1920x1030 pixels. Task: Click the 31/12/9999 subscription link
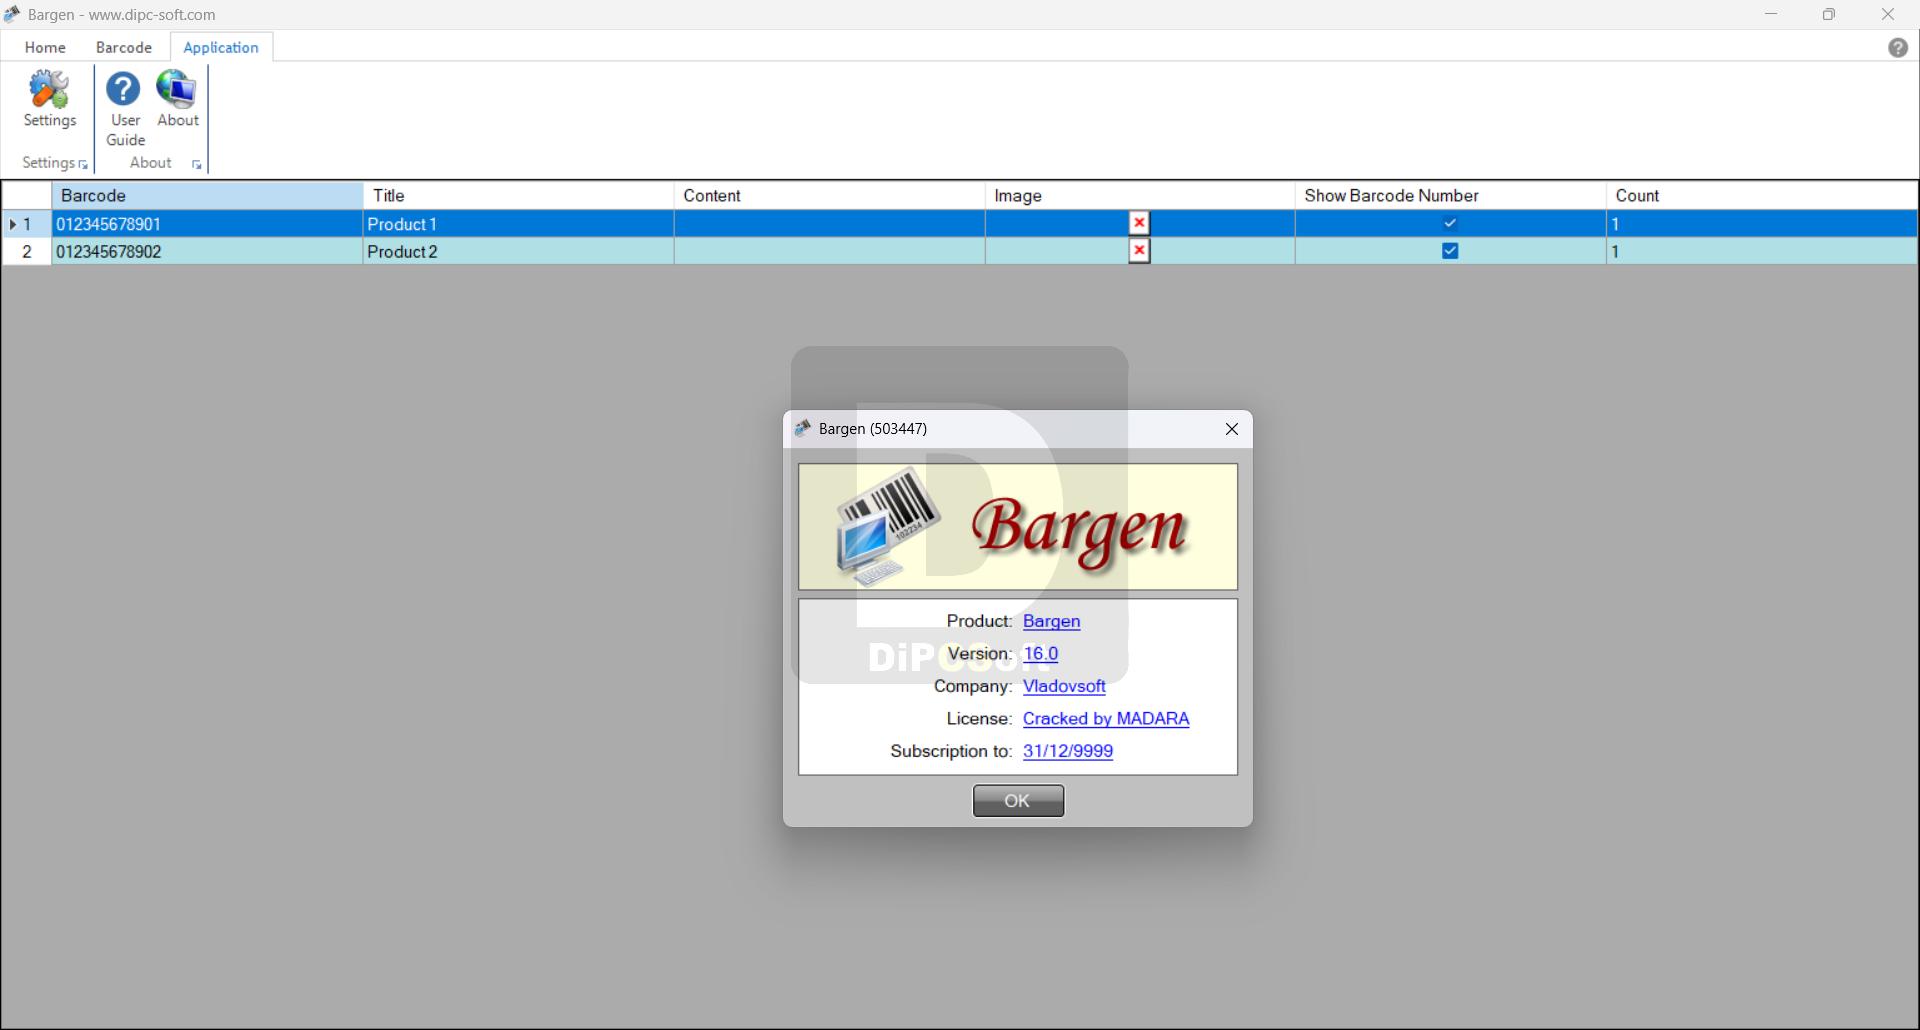tap(1068, 751)
